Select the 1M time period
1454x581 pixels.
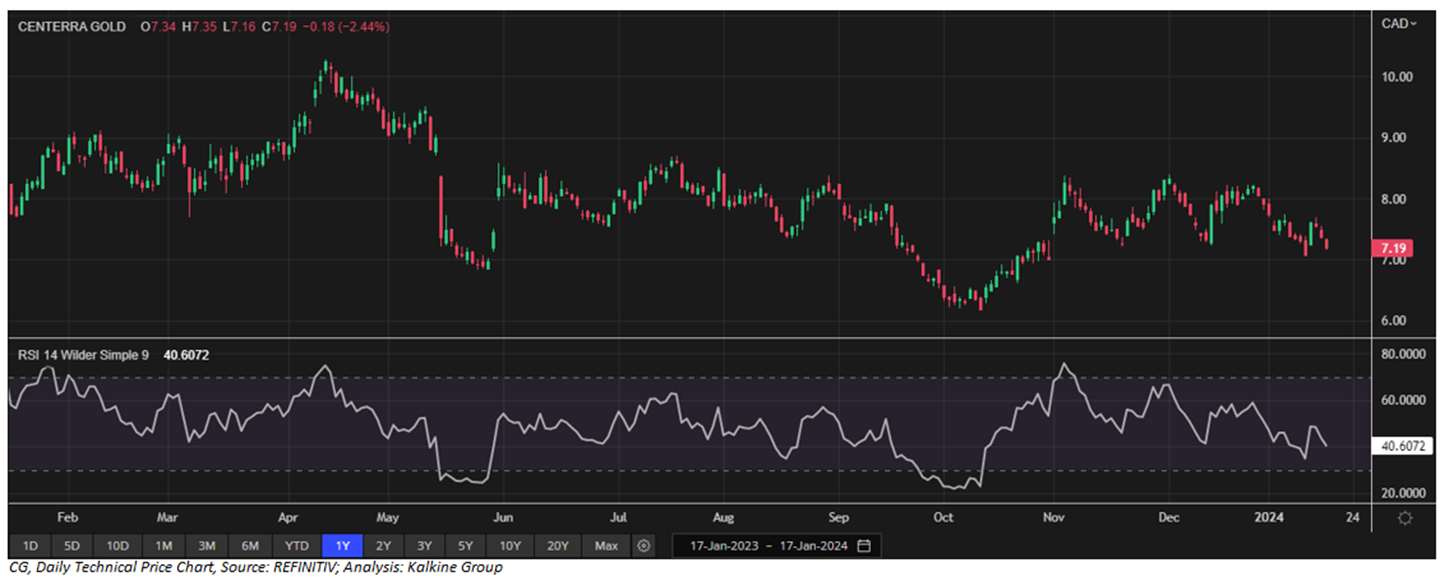pyautogui.click(x=164, y=546)
